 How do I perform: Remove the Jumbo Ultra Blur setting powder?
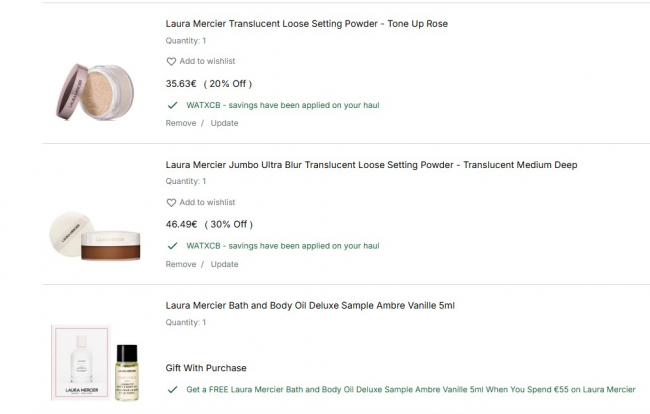pyautogui.click(x=181, y=264)
